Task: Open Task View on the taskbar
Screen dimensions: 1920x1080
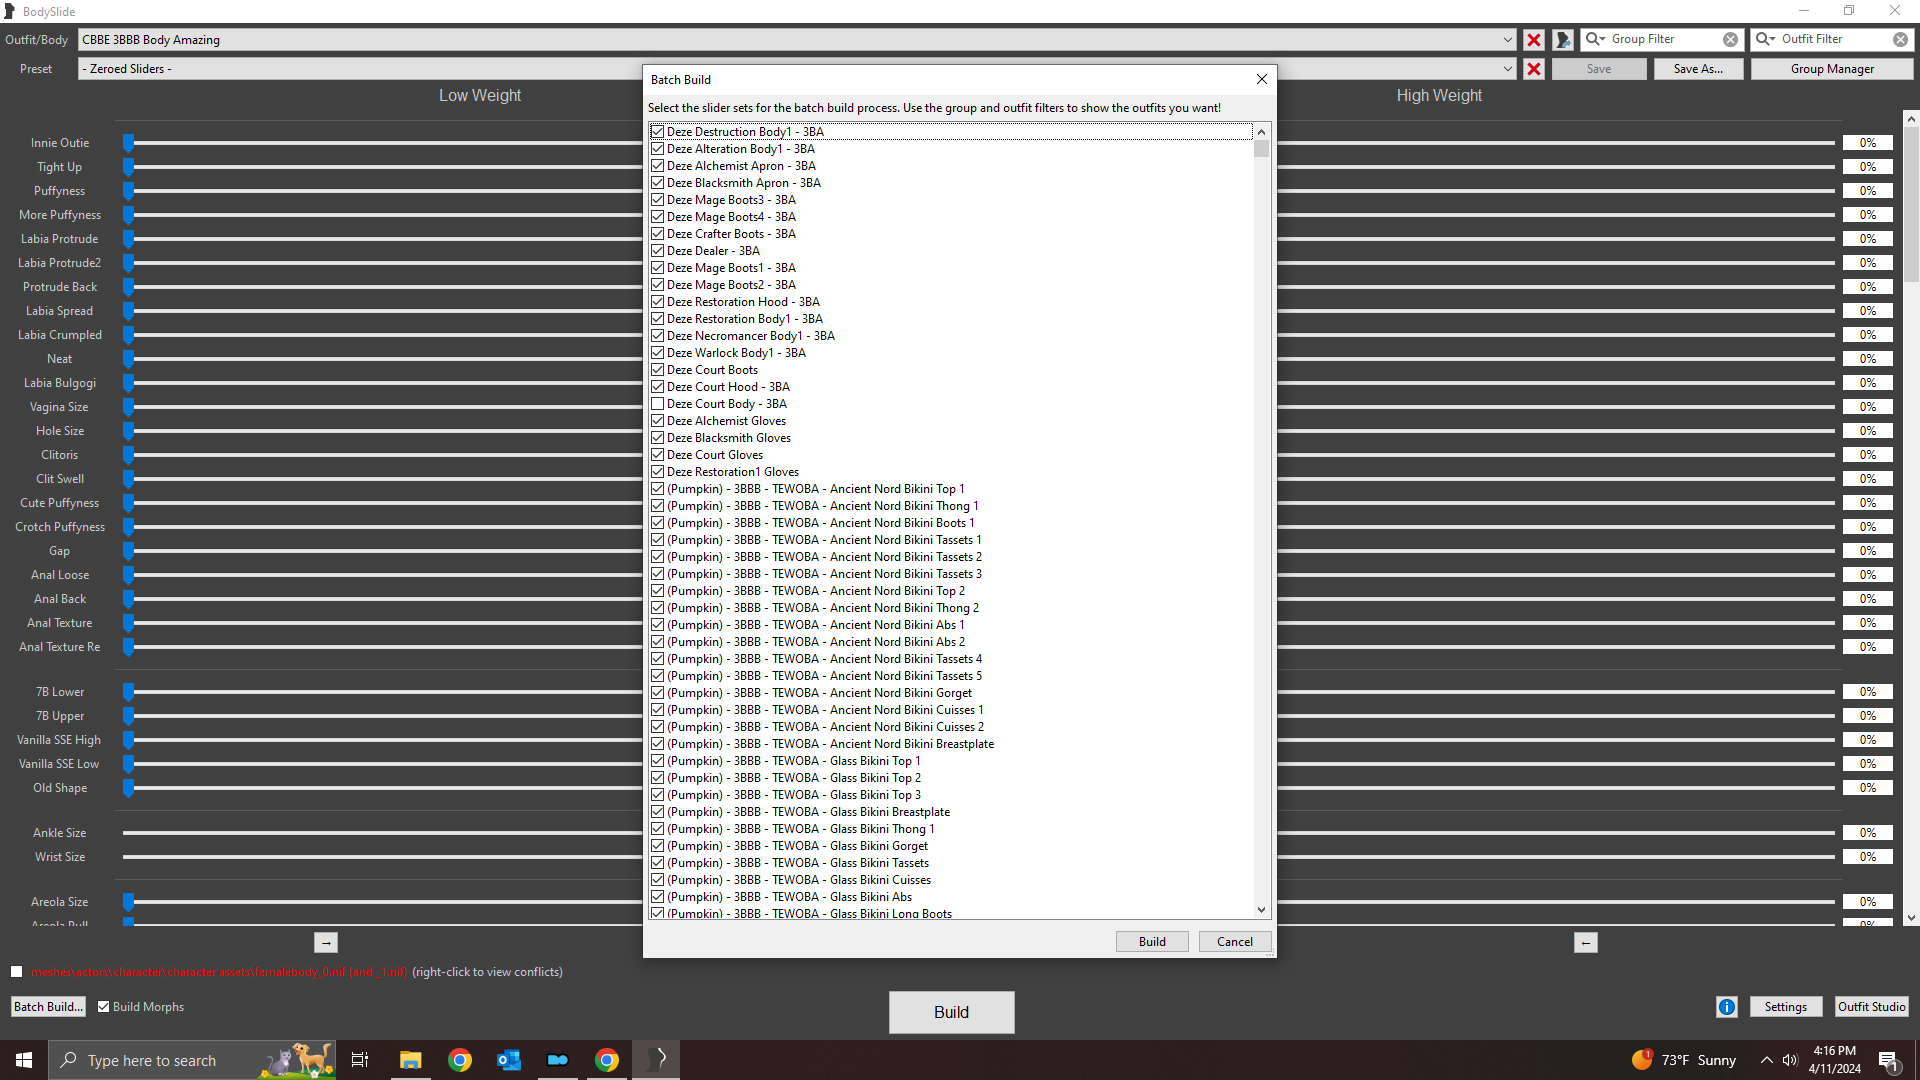Action: pyautogui.click(x=360, y=1060)
